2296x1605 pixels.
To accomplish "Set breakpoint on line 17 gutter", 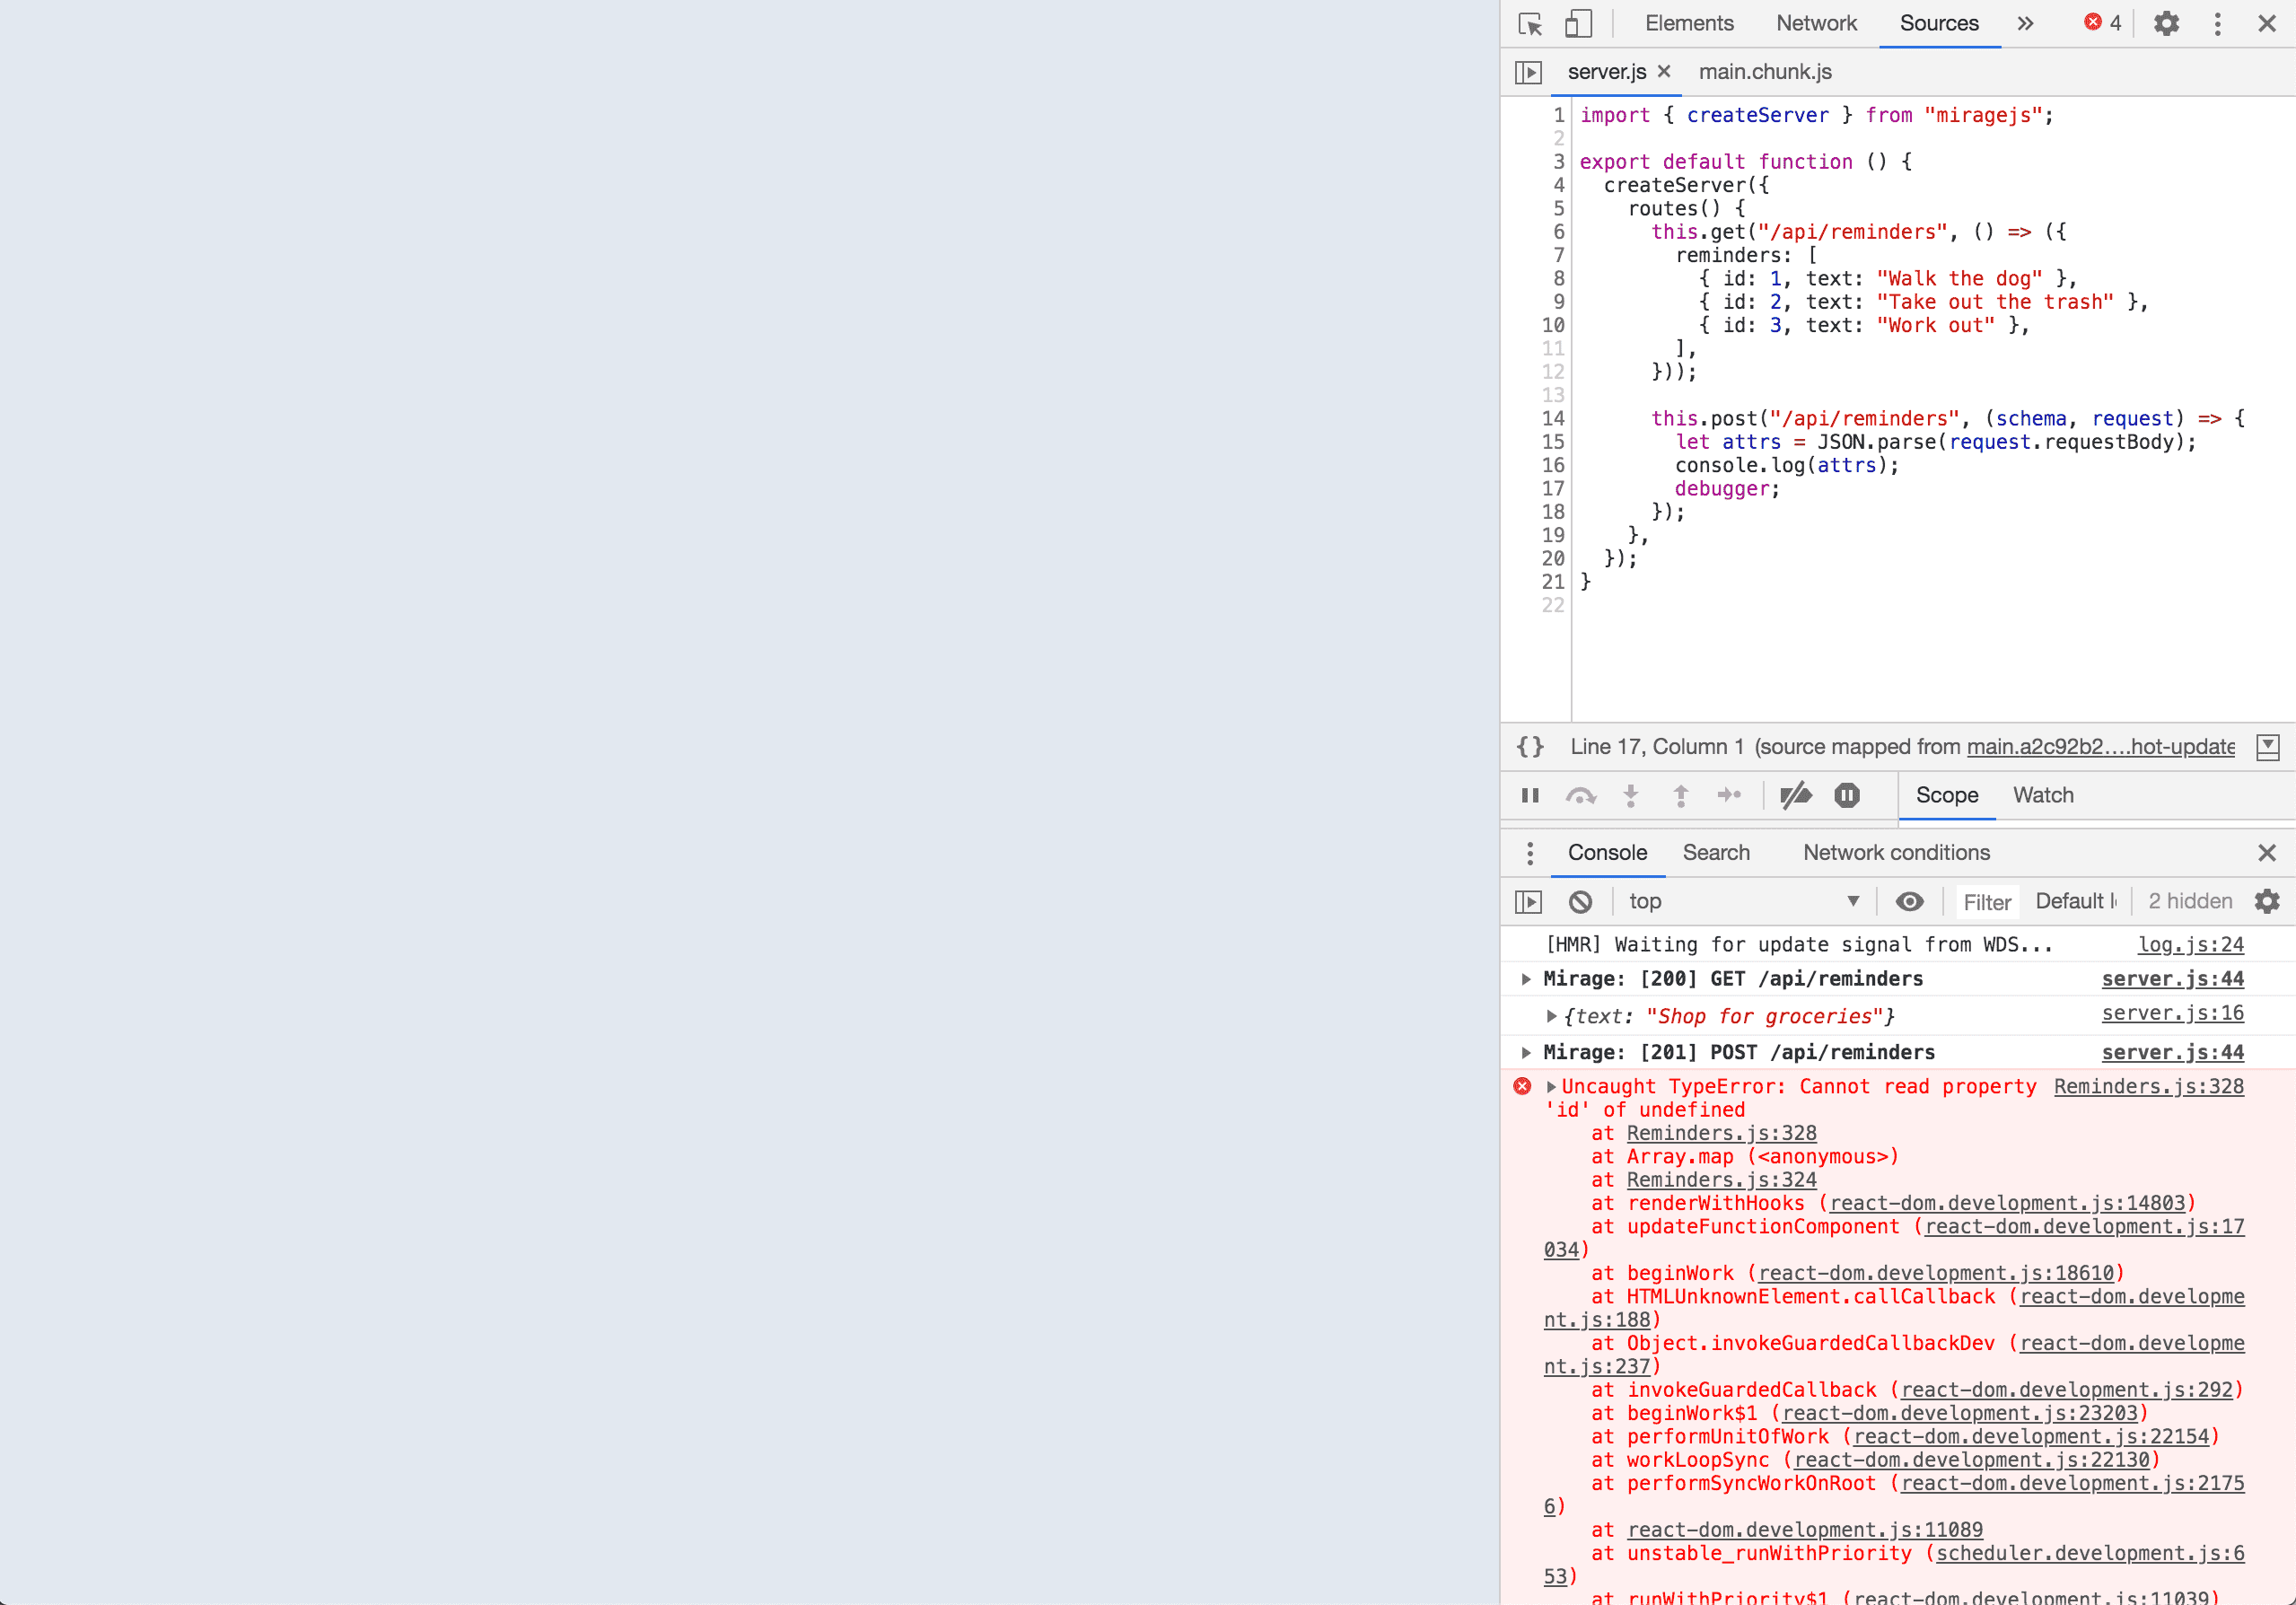I will [x=1552, y=489].
